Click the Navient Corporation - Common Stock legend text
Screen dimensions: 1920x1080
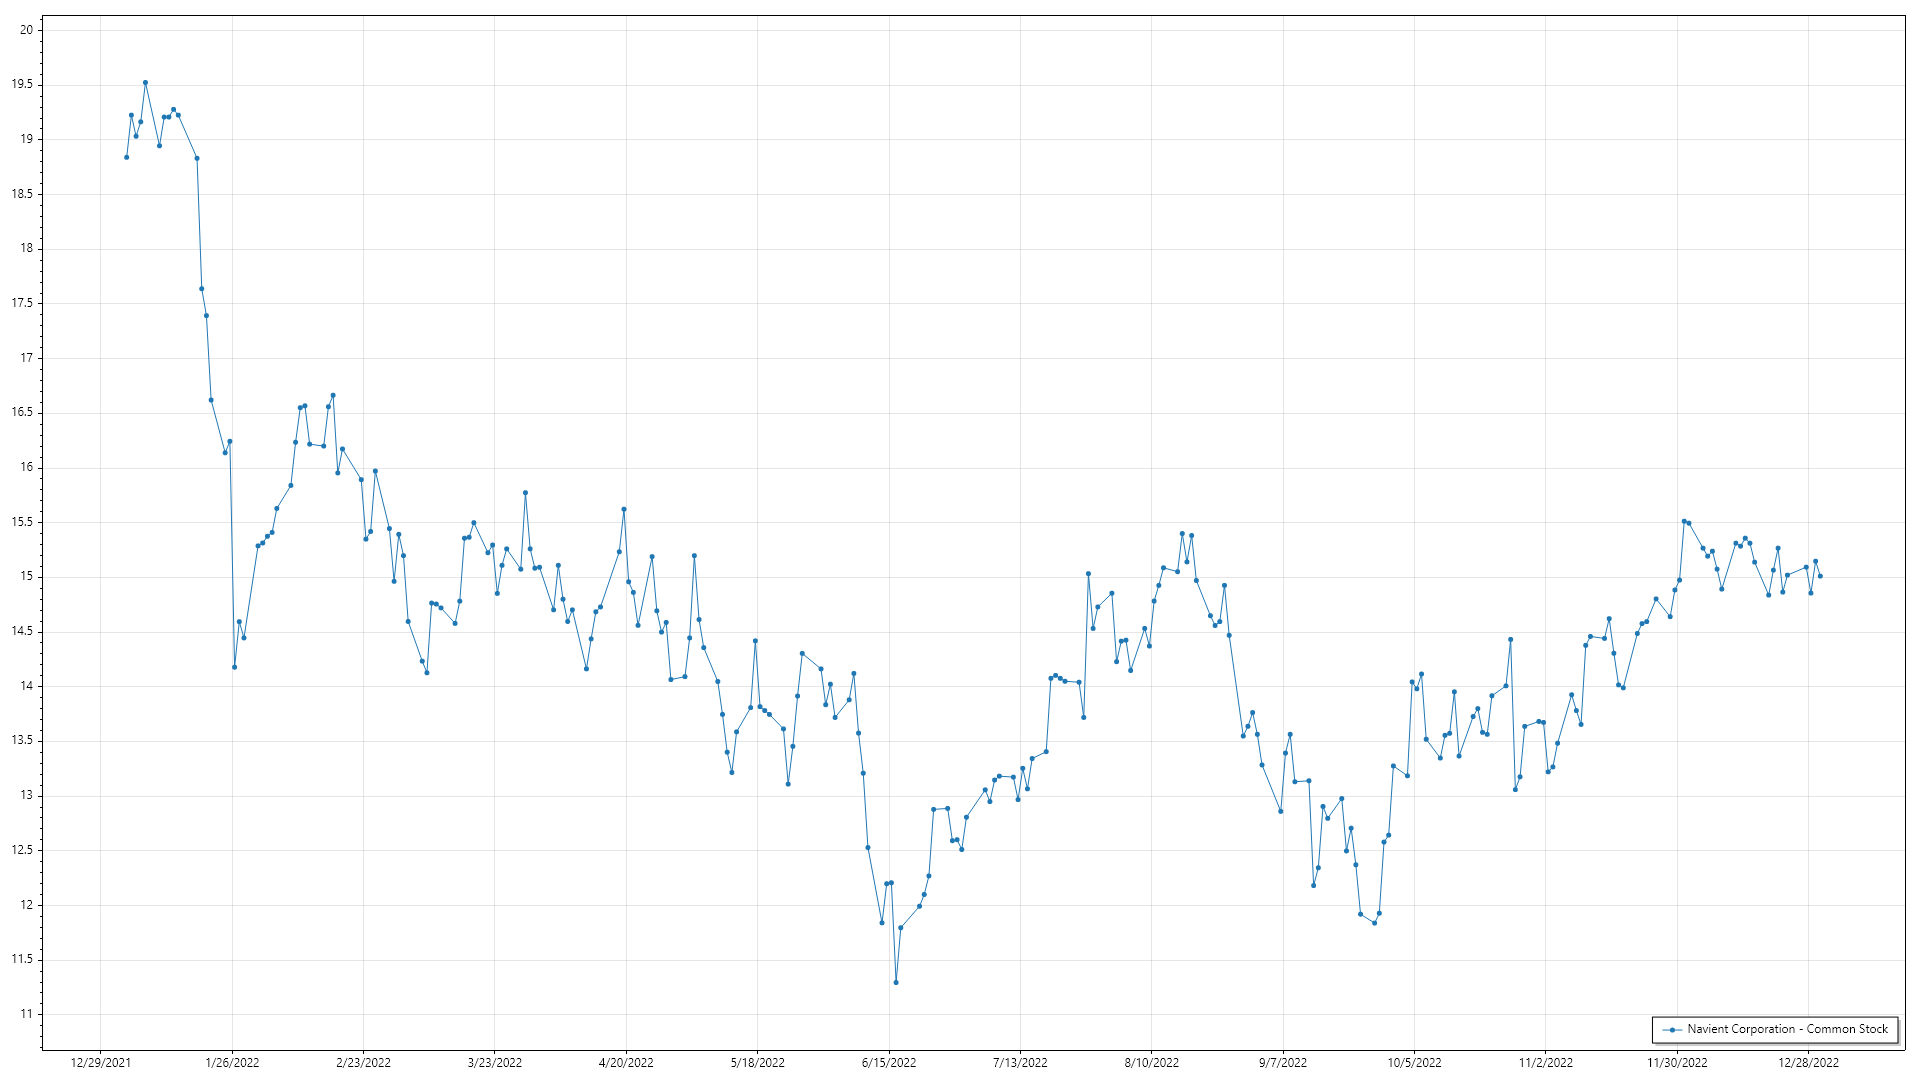click(x=1787, y=1029)
